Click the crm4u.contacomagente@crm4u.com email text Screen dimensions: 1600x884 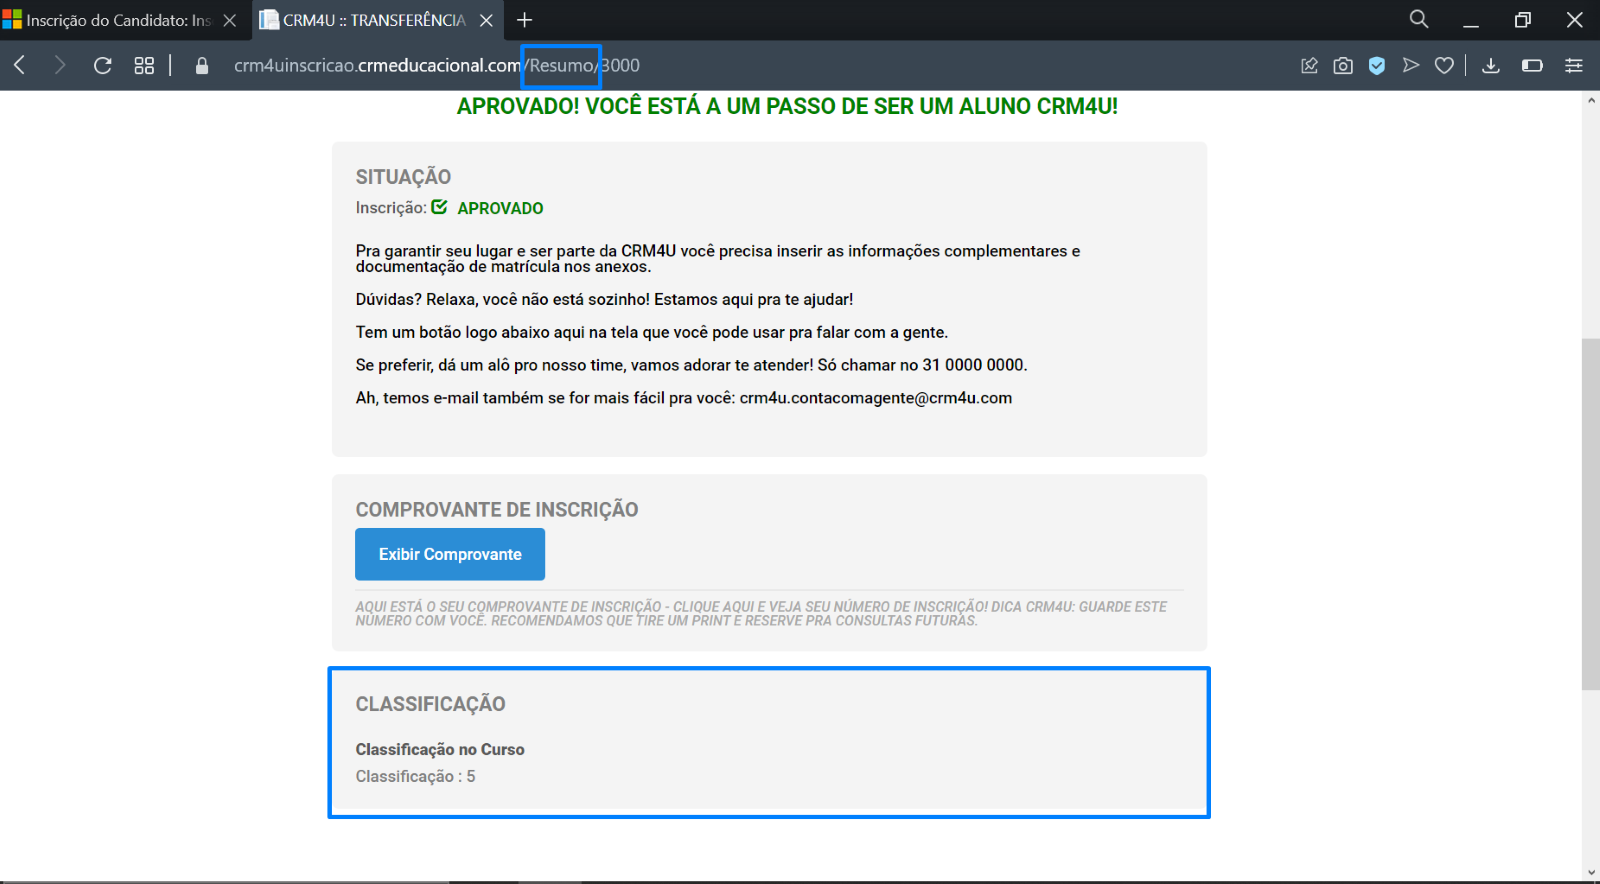tap(876, 398)
